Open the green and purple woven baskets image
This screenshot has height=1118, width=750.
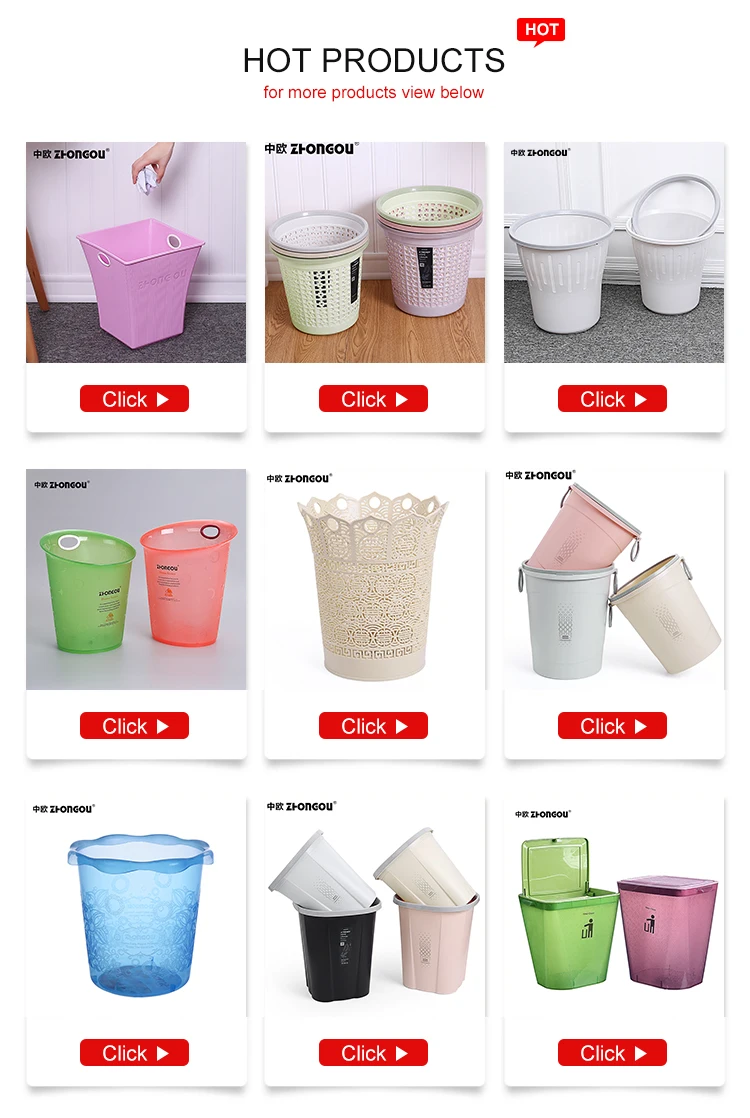click(375, 252)
